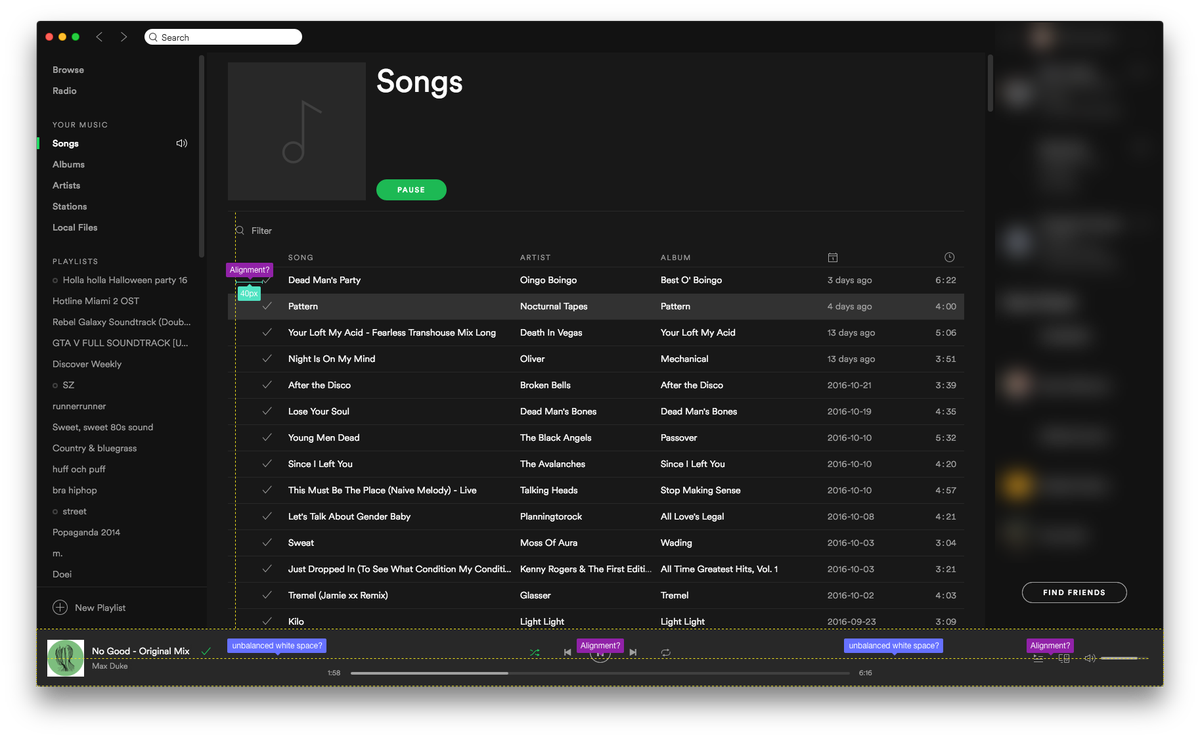
Task: Open the runnerrunner playlist
Action: [x=79, y=406]
